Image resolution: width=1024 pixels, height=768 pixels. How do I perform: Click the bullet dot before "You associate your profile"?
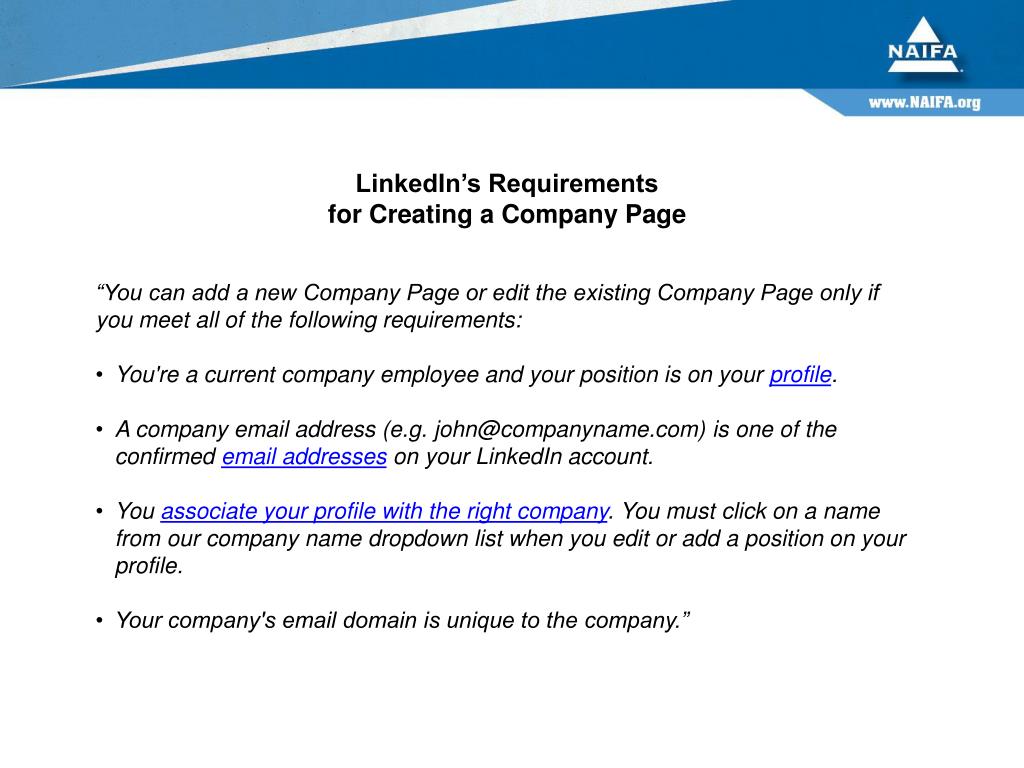100,512
